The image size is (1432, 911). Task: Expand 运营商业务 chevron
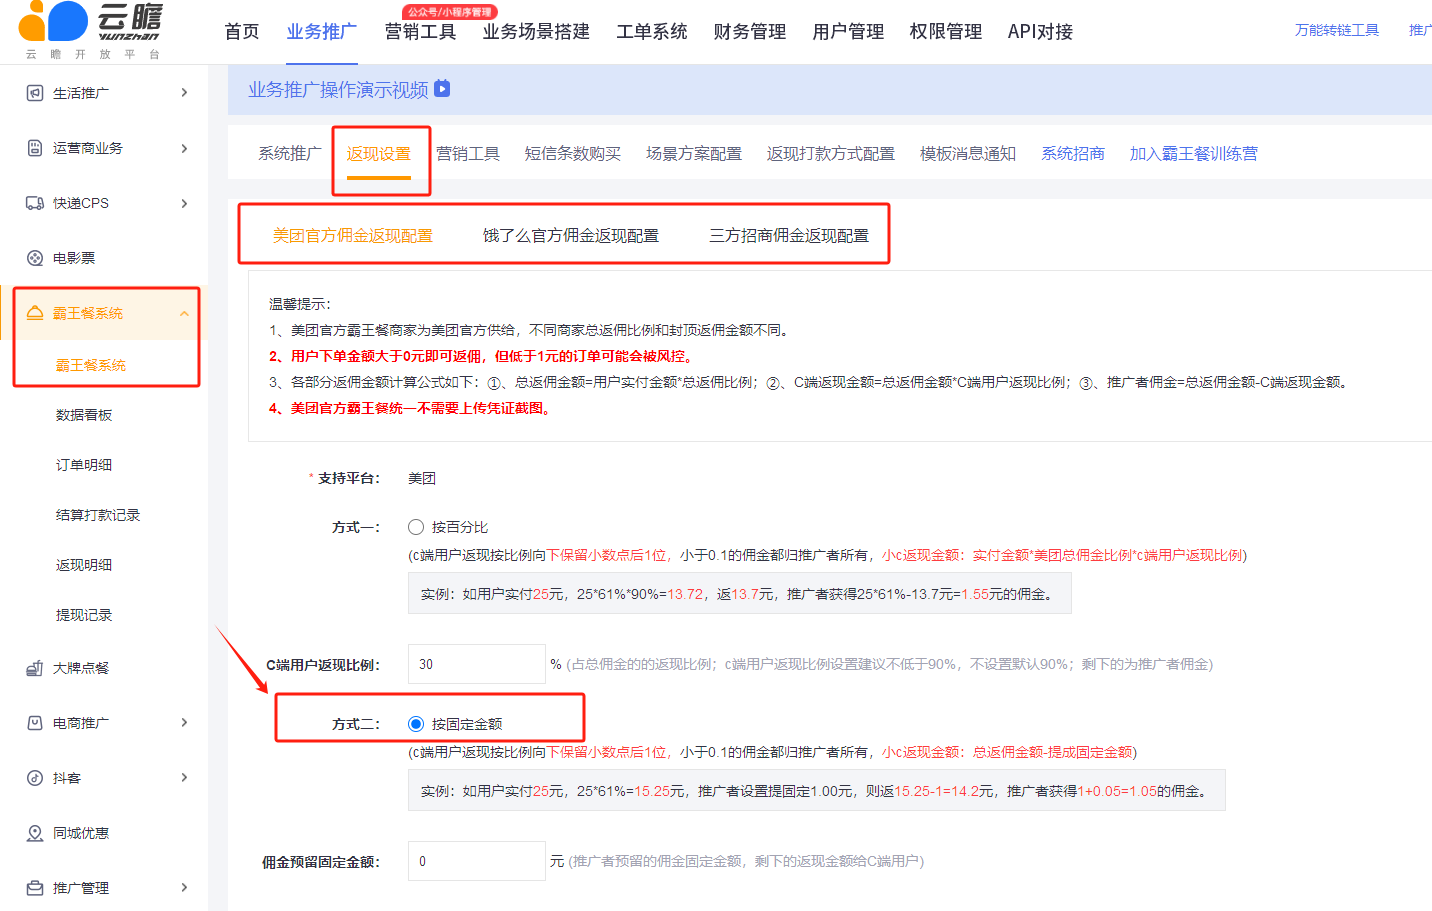pyautogui.click(x=184, y=148)
